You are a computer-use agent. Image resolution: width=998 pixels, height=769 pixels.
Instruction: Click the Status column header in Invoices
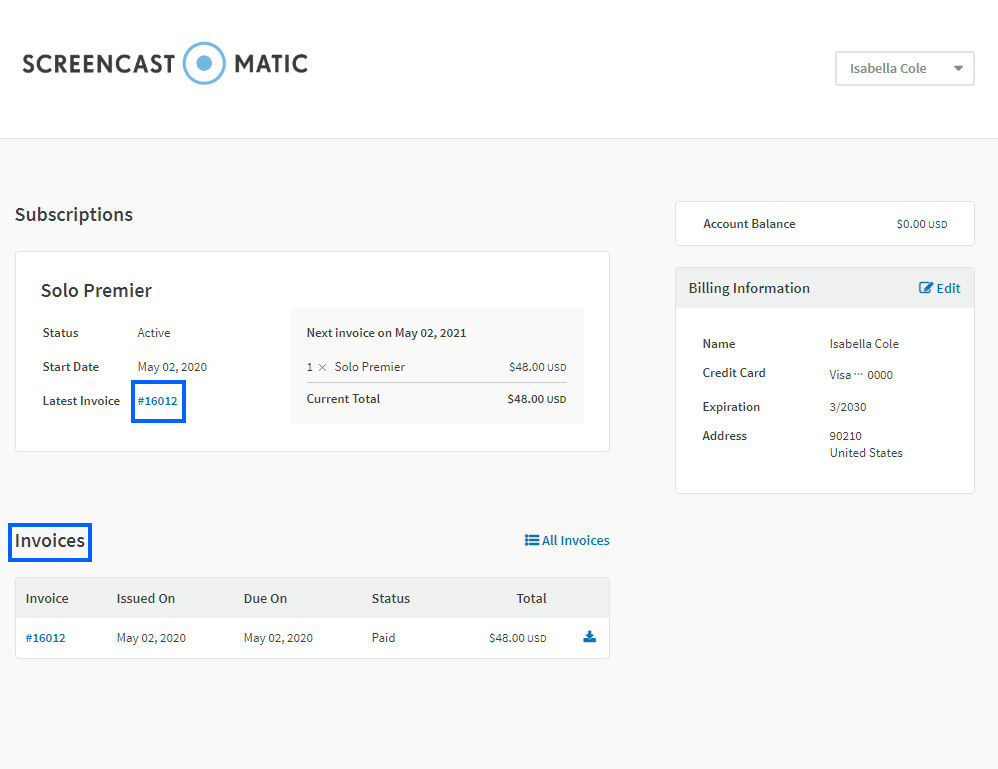391,598
